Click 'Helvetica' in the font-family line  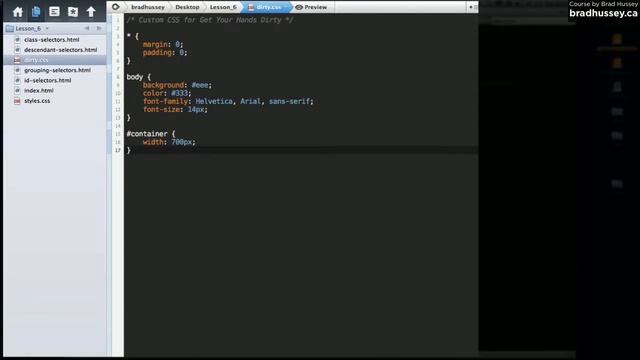(x=214, y=101)
